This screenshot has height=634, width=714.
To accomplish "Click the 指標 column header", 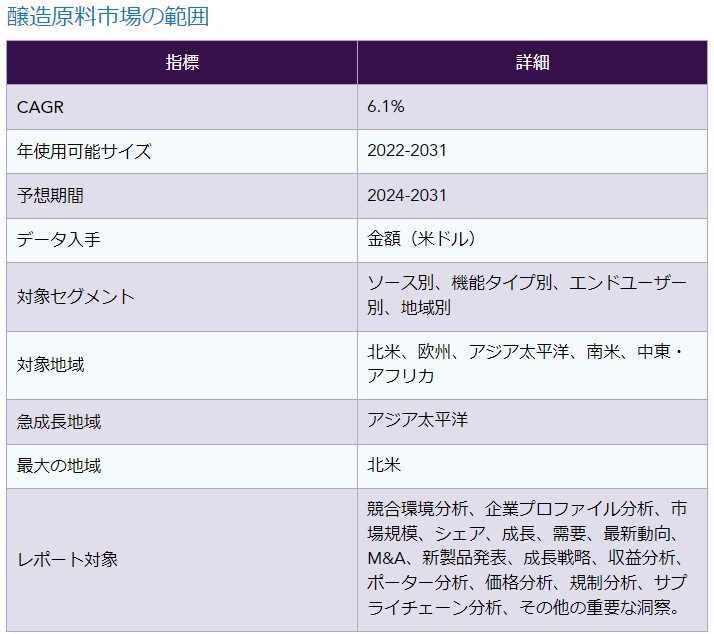I will point(182,62).
